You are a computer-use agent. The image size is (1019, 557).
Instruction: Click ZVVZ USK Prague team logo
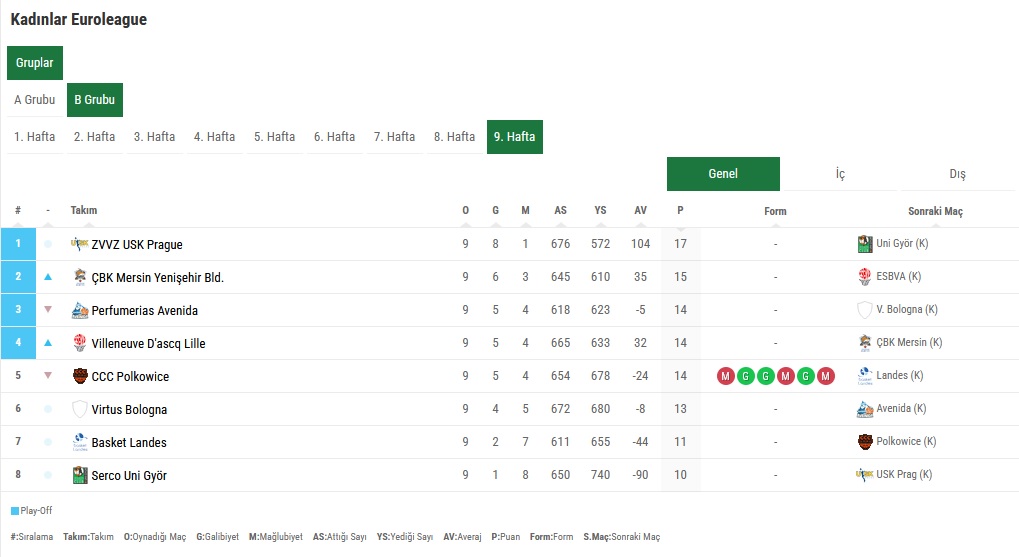(x=79, y=244)
